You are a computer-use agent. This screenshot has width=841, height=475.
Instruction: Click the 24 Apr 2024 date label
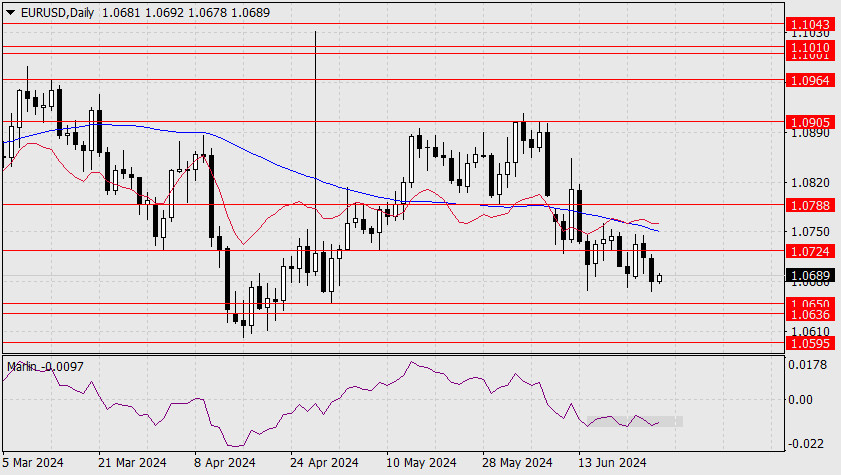point(324,462)
